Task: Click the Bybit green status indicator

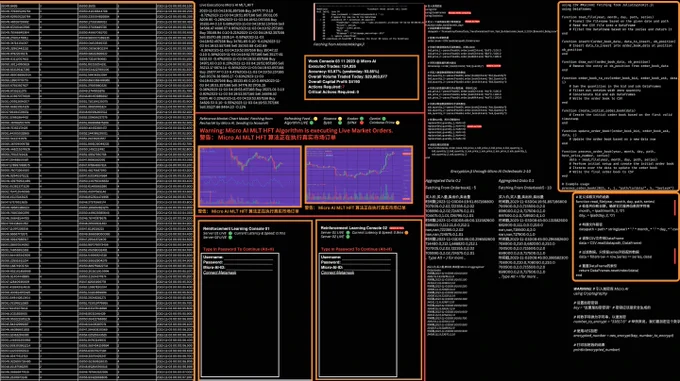Action: pyautogui.click(x=340, y=123)
